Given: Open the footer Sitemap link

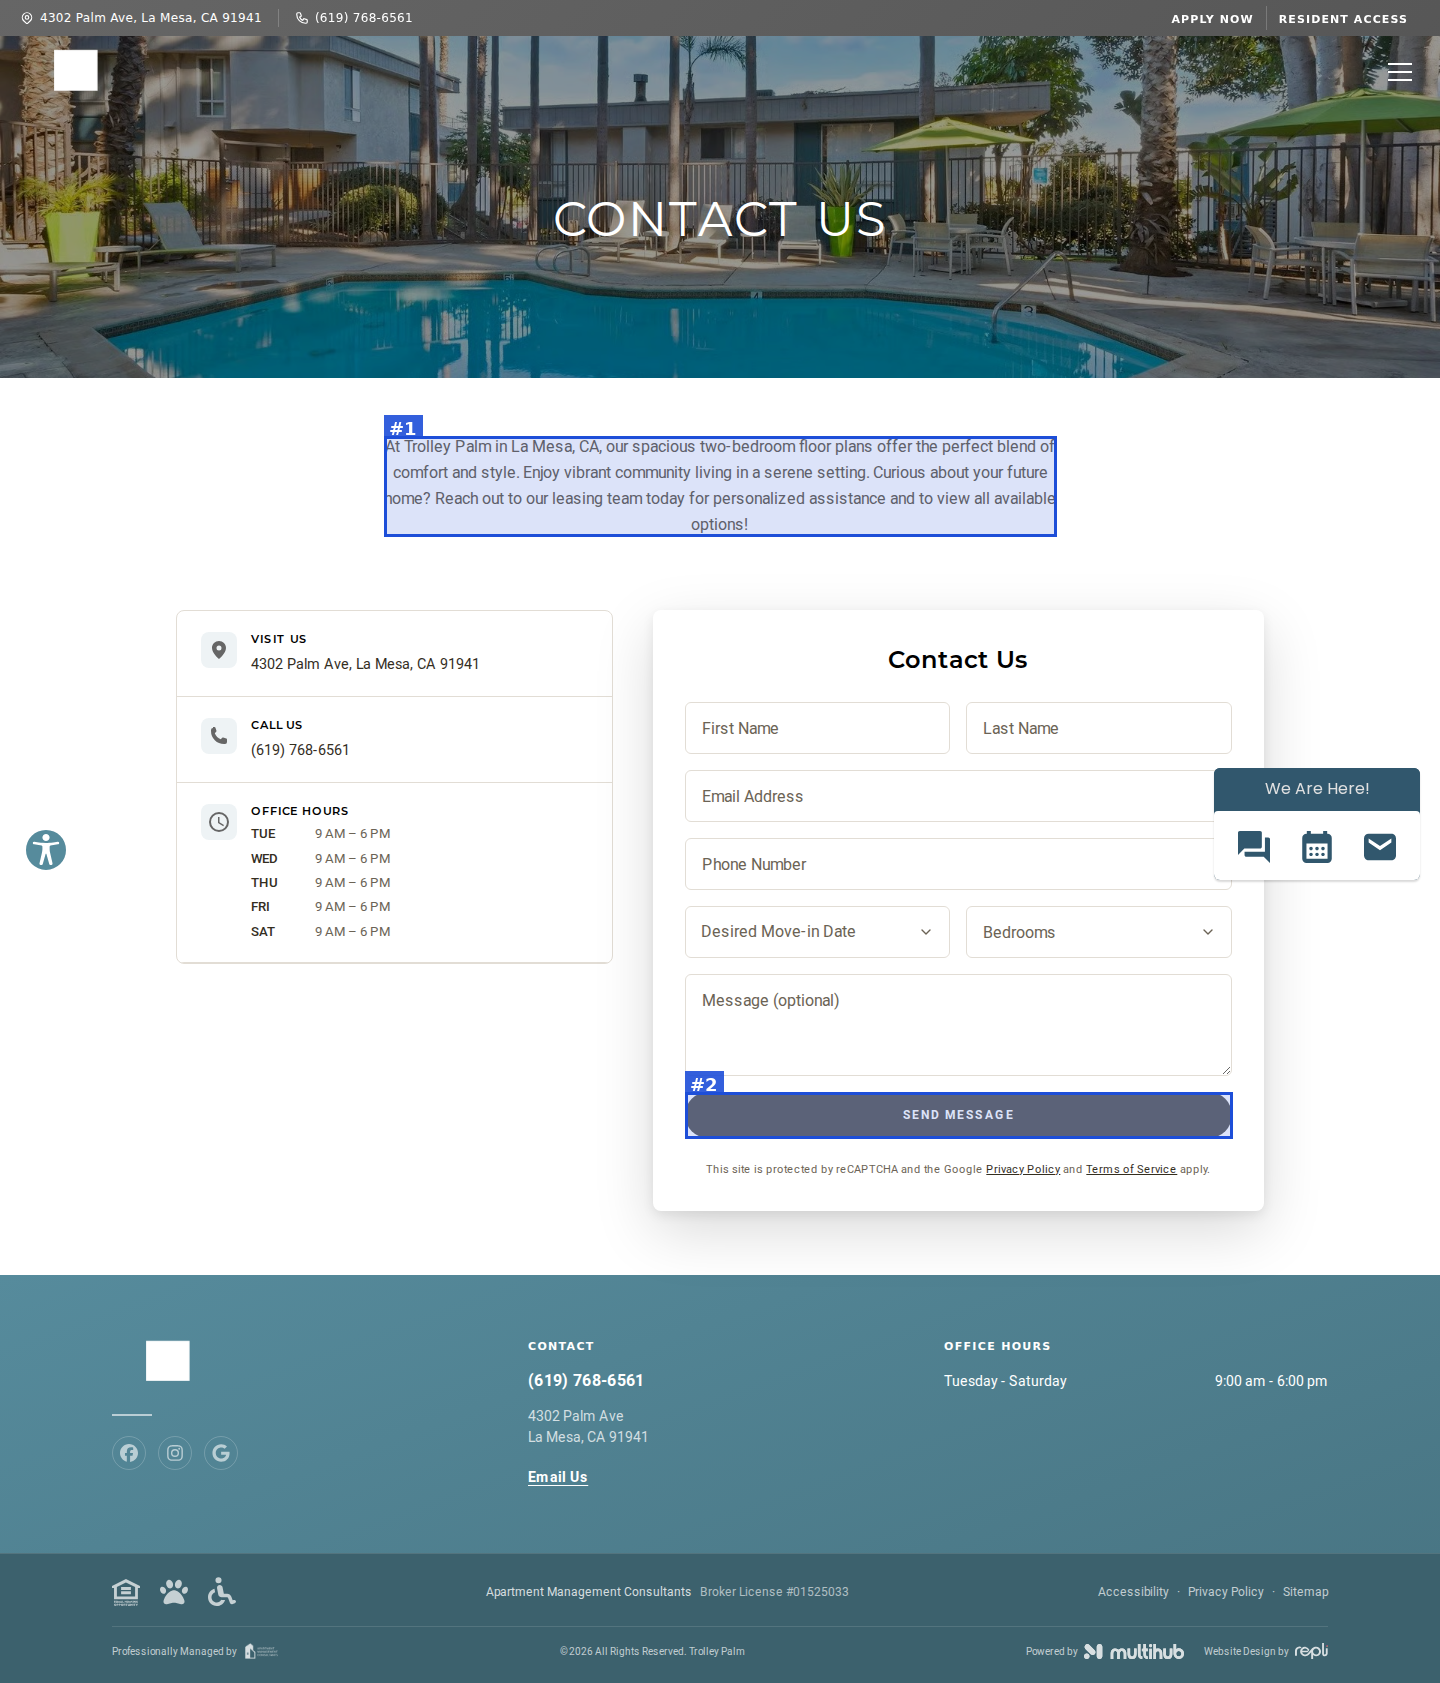Looking at the screenshot, I should pos(1306,1592).
